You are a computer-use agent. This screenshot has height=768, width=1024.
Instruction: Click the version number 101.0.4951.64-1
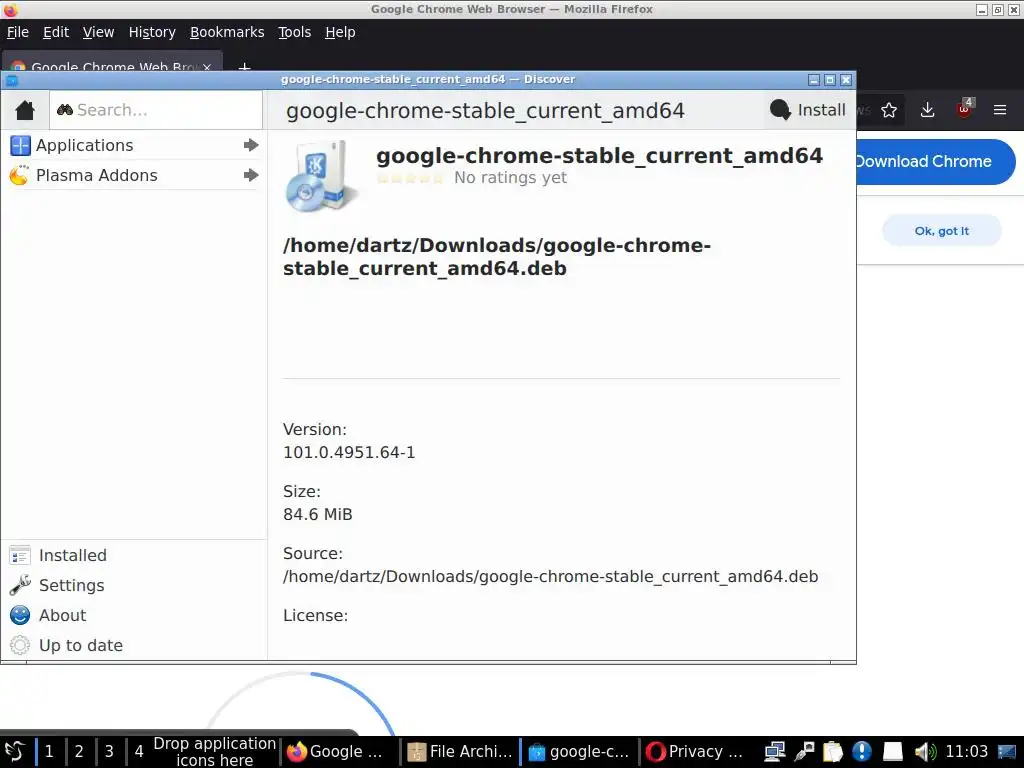point(349,453)
